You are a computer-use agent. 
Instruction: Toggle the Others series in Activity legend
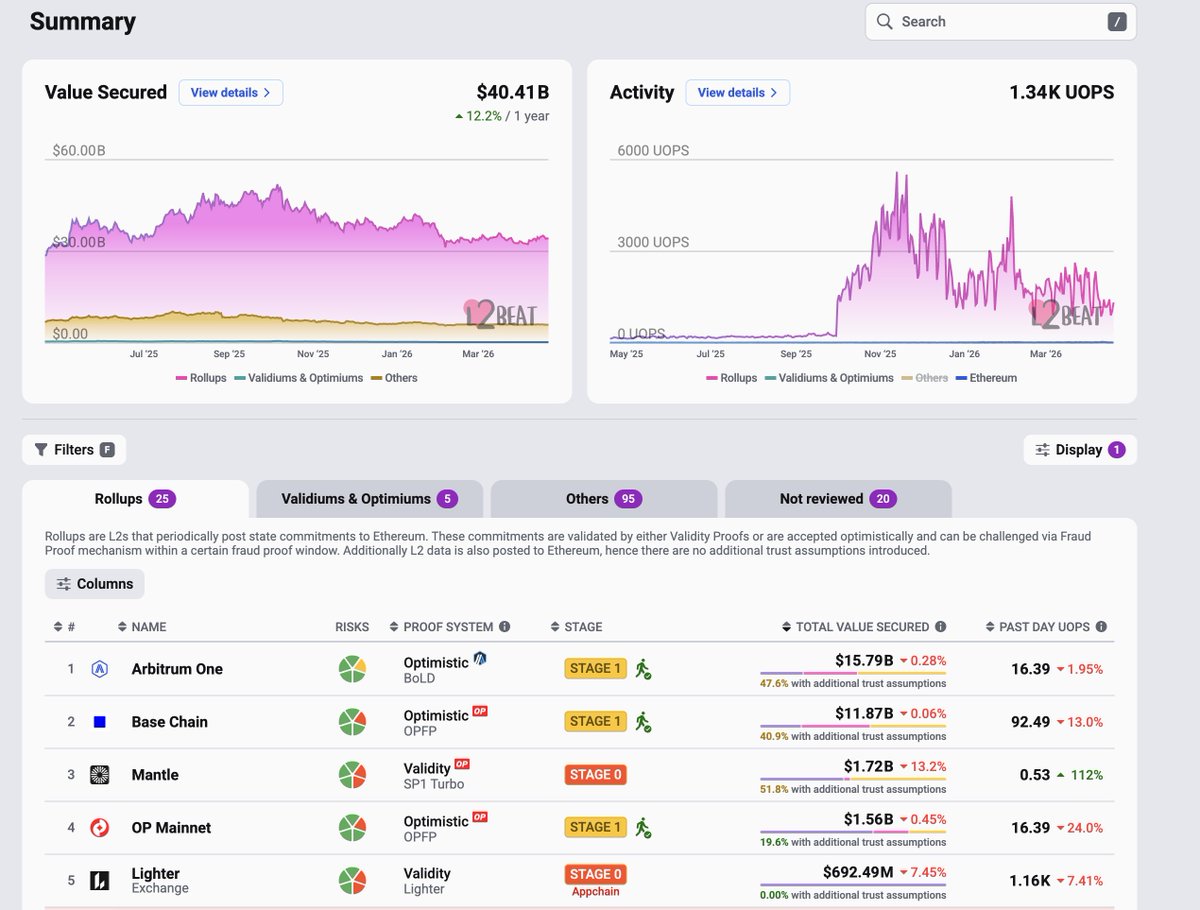point(924,378)
